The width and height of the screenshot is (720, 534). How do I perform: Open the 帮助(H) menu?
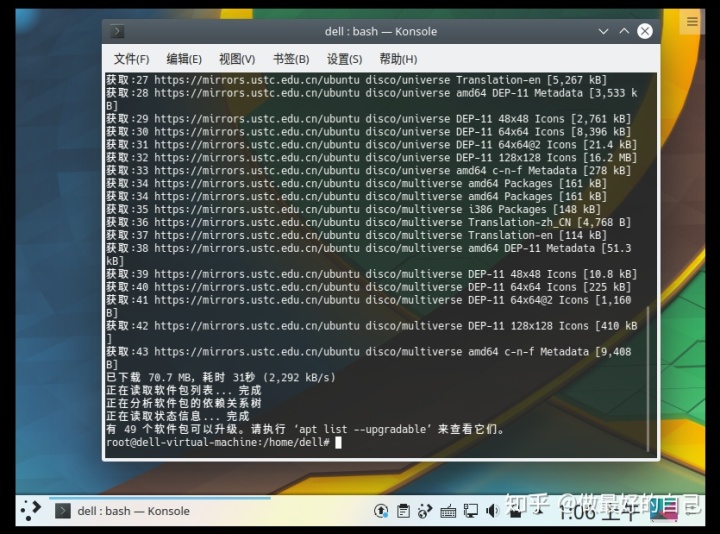coord(398,59)
